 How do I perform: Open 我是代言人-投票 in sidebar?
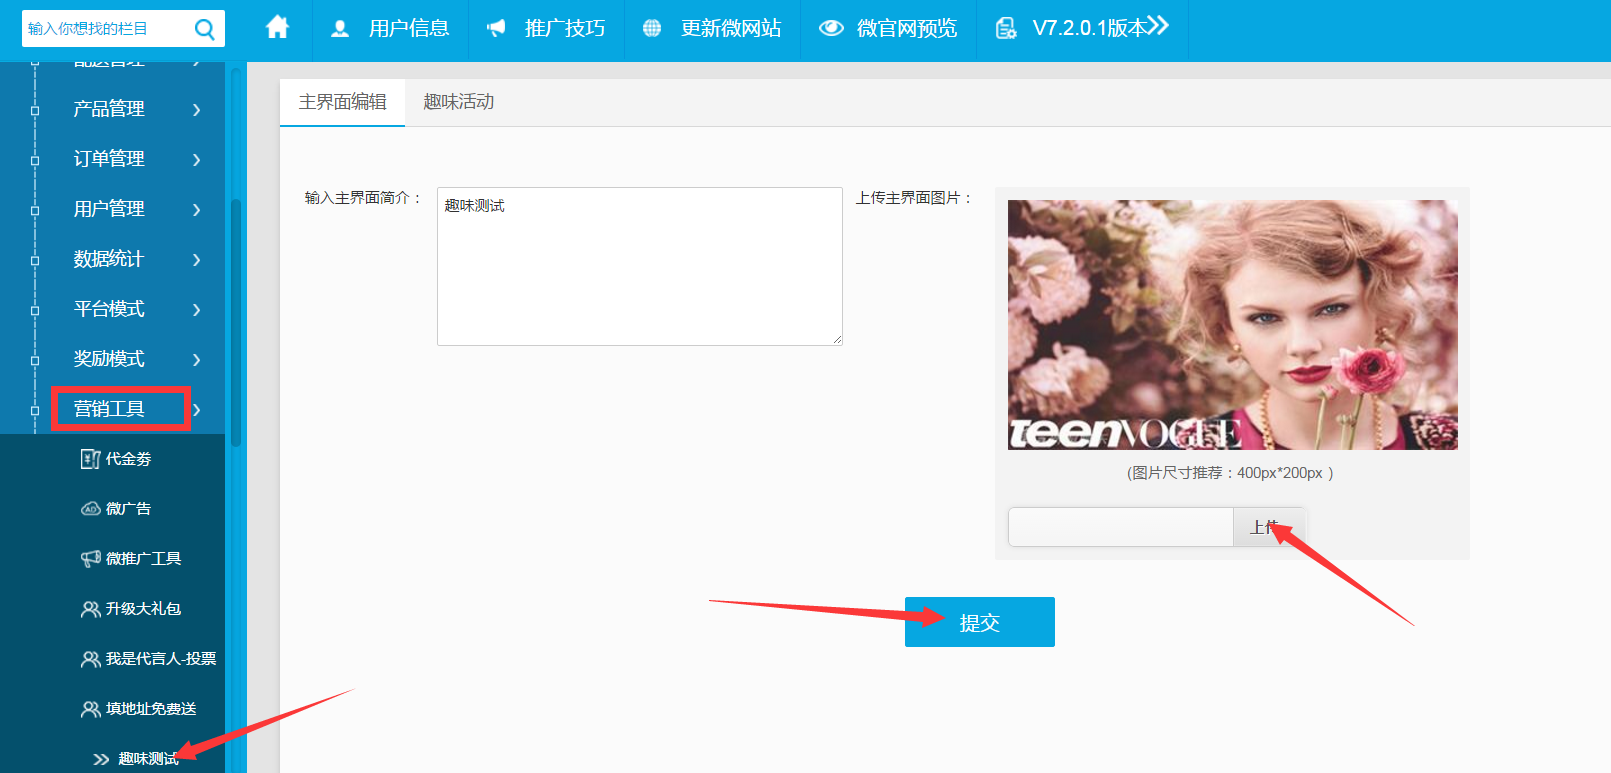click(160, 659)
